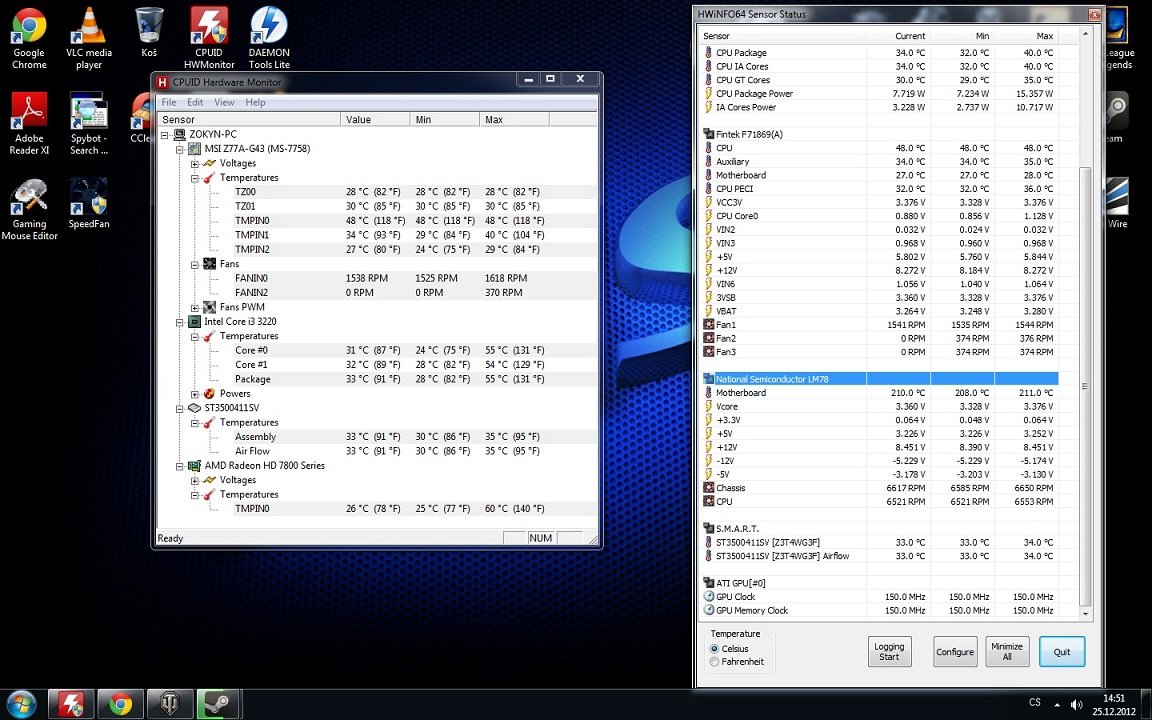The width and height of the screenshot is (1152, 720).
Task: Open HWiNFO64 Configure settings
Action: [955, 652]
